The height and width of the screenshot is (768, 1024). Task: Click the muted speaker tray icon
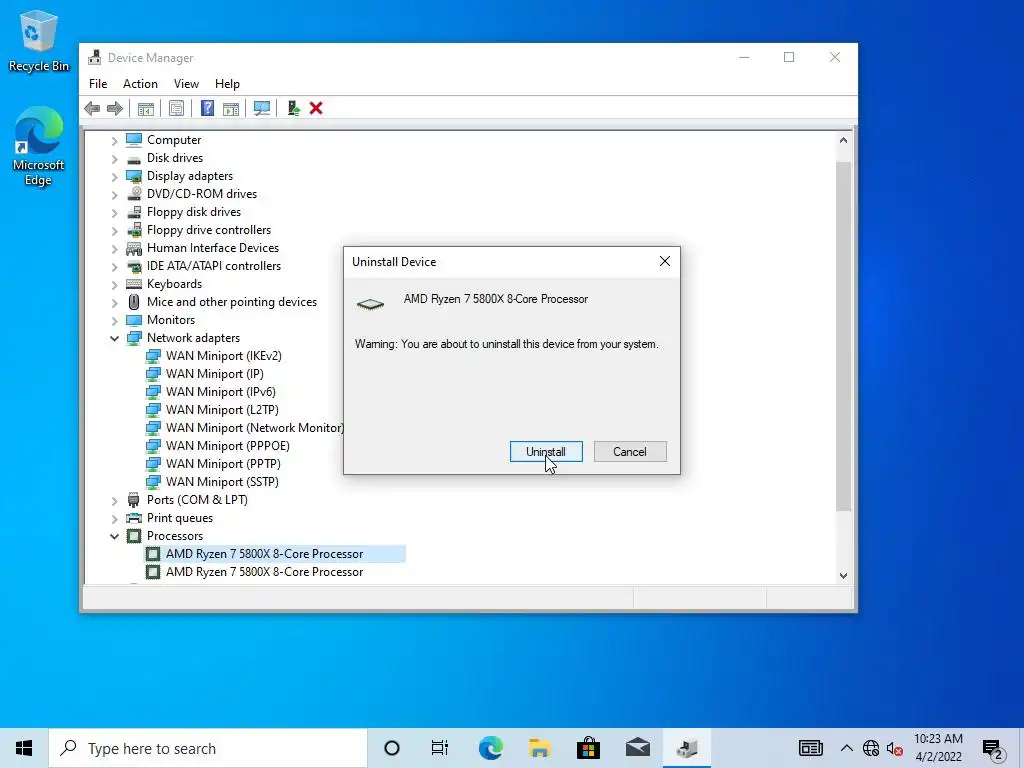(895, 749)
